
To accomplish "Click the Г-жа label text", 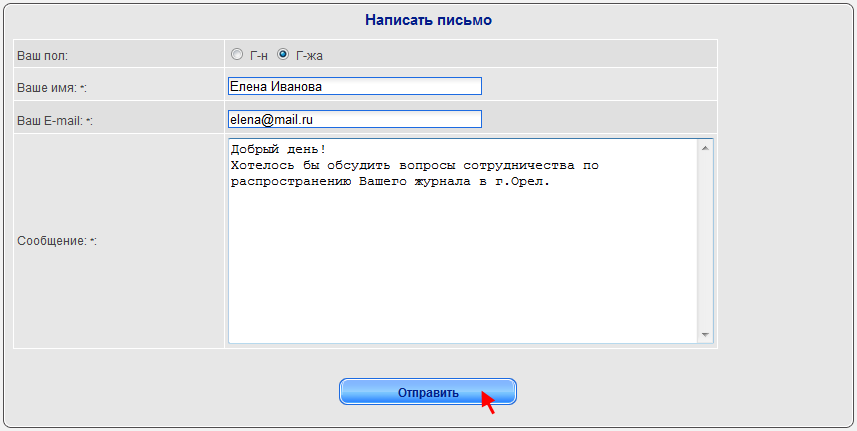I will coord(309,56).
